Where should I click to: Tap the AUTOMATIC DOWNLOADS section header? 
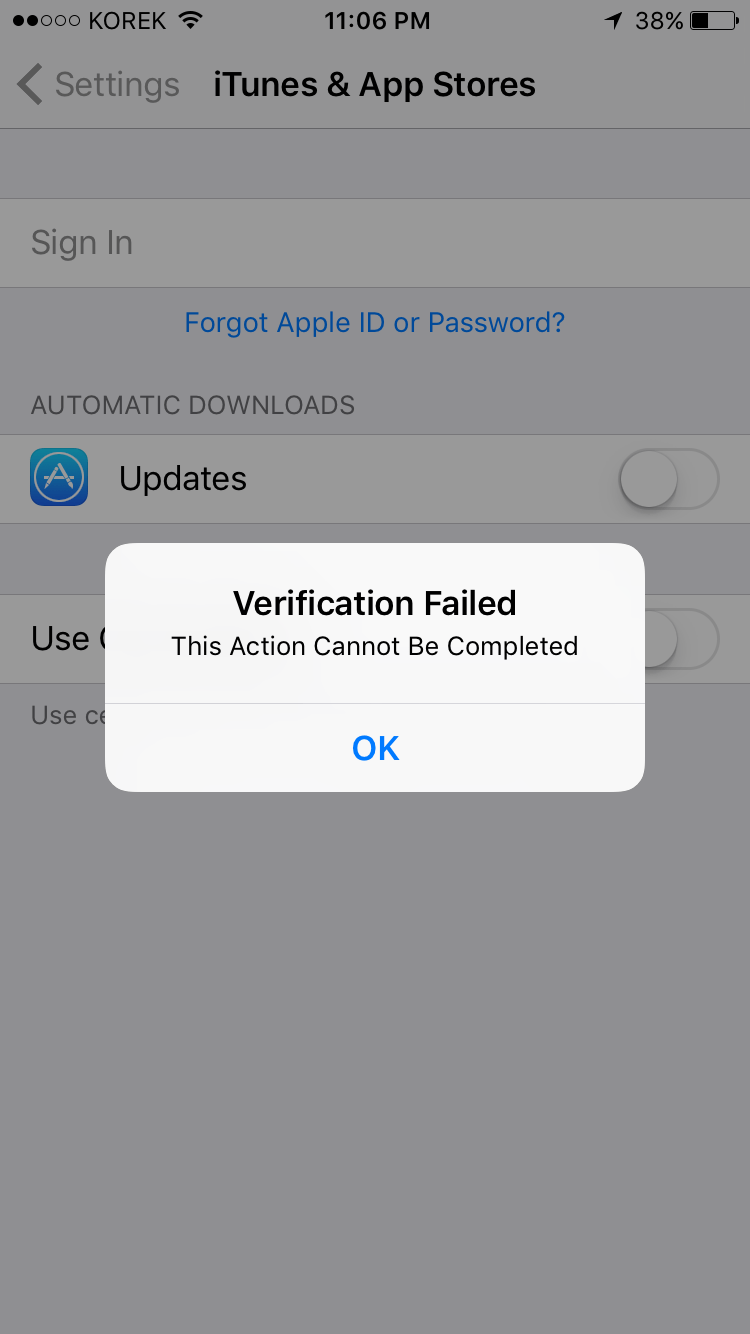192,405
